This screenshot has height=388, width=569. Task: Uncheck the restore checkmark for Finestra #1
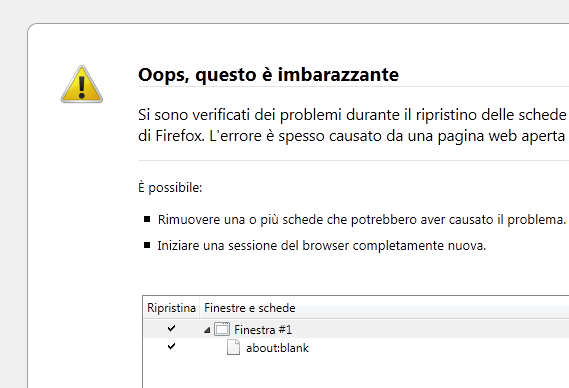pyautogui.click(x=171, y=328)
